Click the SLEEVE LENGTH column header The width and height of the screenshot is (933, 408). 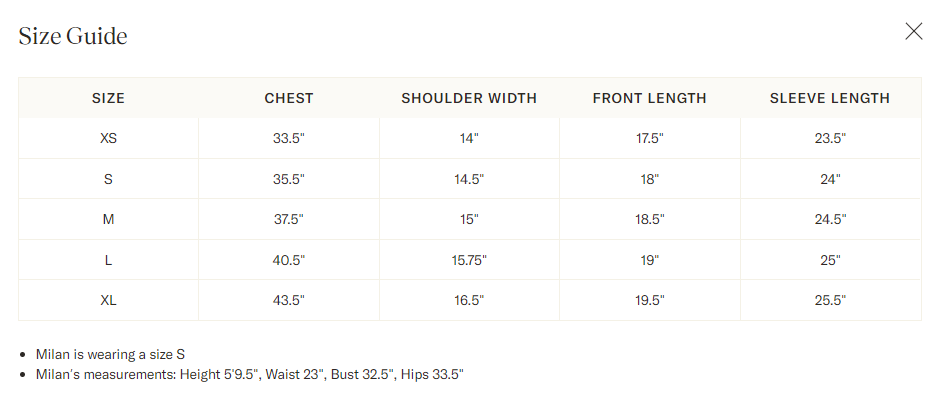829,98
